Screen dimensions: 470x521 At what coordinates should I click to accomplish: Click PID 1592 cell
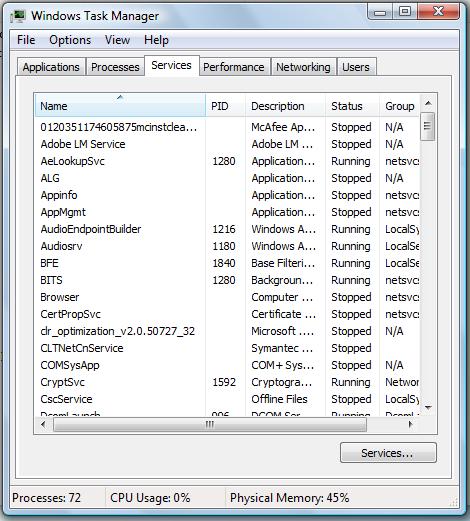tap(224, 382)
